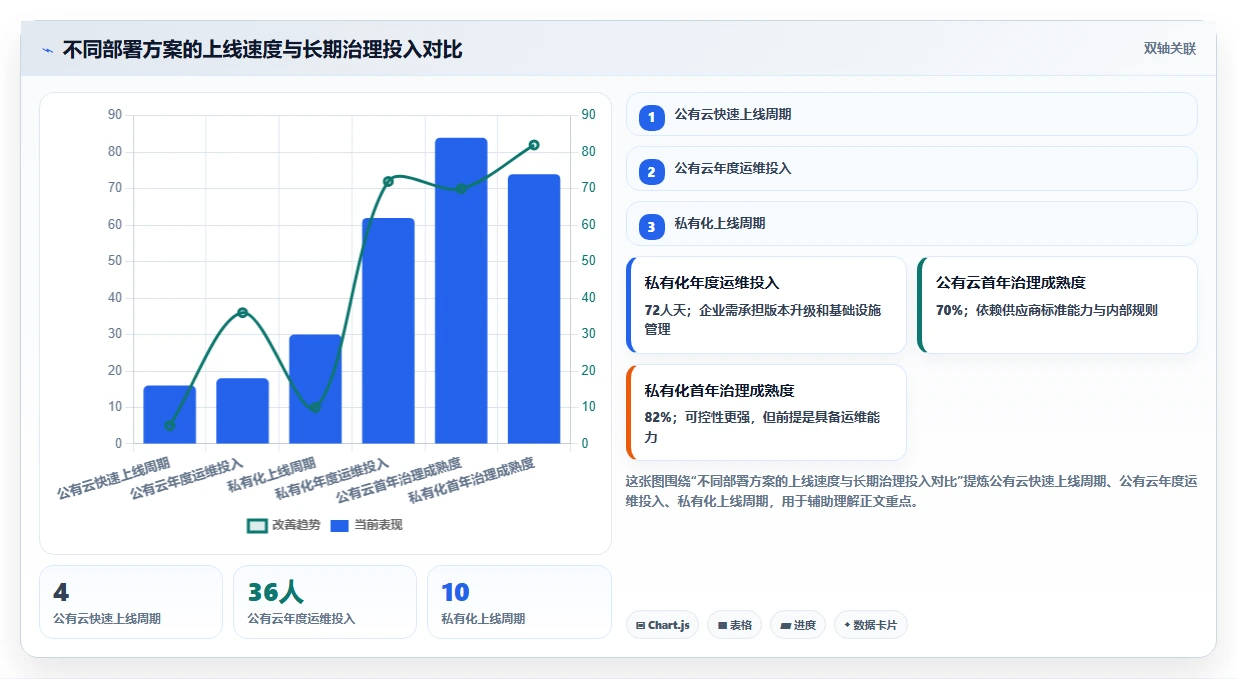
Task: Click the 私有化上线周期 bar in chart
Action: [315, 389]
